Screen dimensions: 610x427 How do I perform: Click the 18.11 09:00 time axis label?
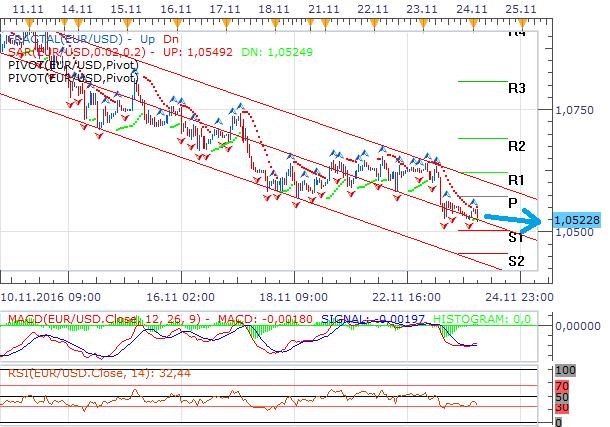[289, 297]
